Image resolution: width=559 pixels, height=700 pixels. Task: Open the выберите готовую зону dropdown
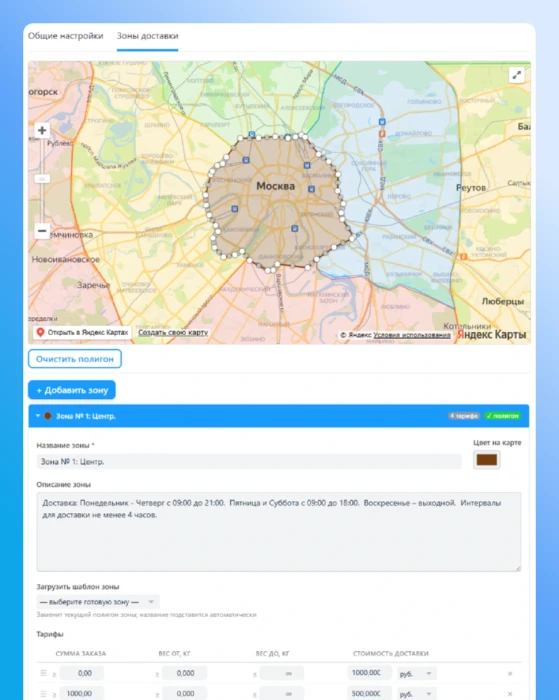pyautogui.click(x=98, y=602)
